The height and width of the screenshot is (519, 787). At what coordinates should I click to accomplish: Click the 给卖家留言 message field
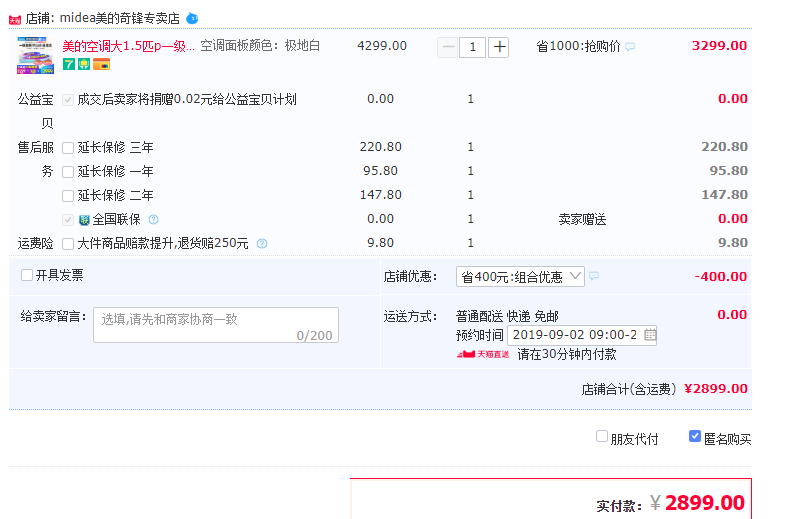click(216, 325)
